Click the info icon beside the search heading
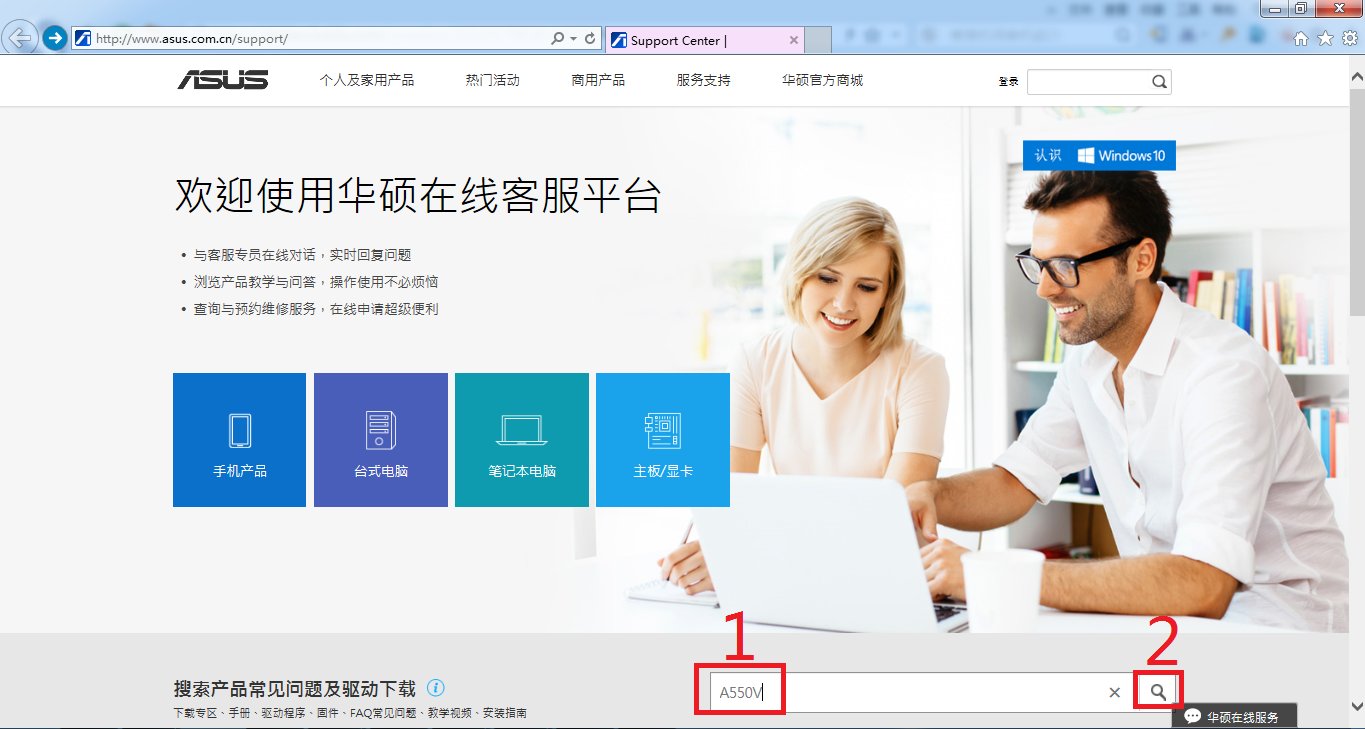1365x729 pixels. pos(437,688)
